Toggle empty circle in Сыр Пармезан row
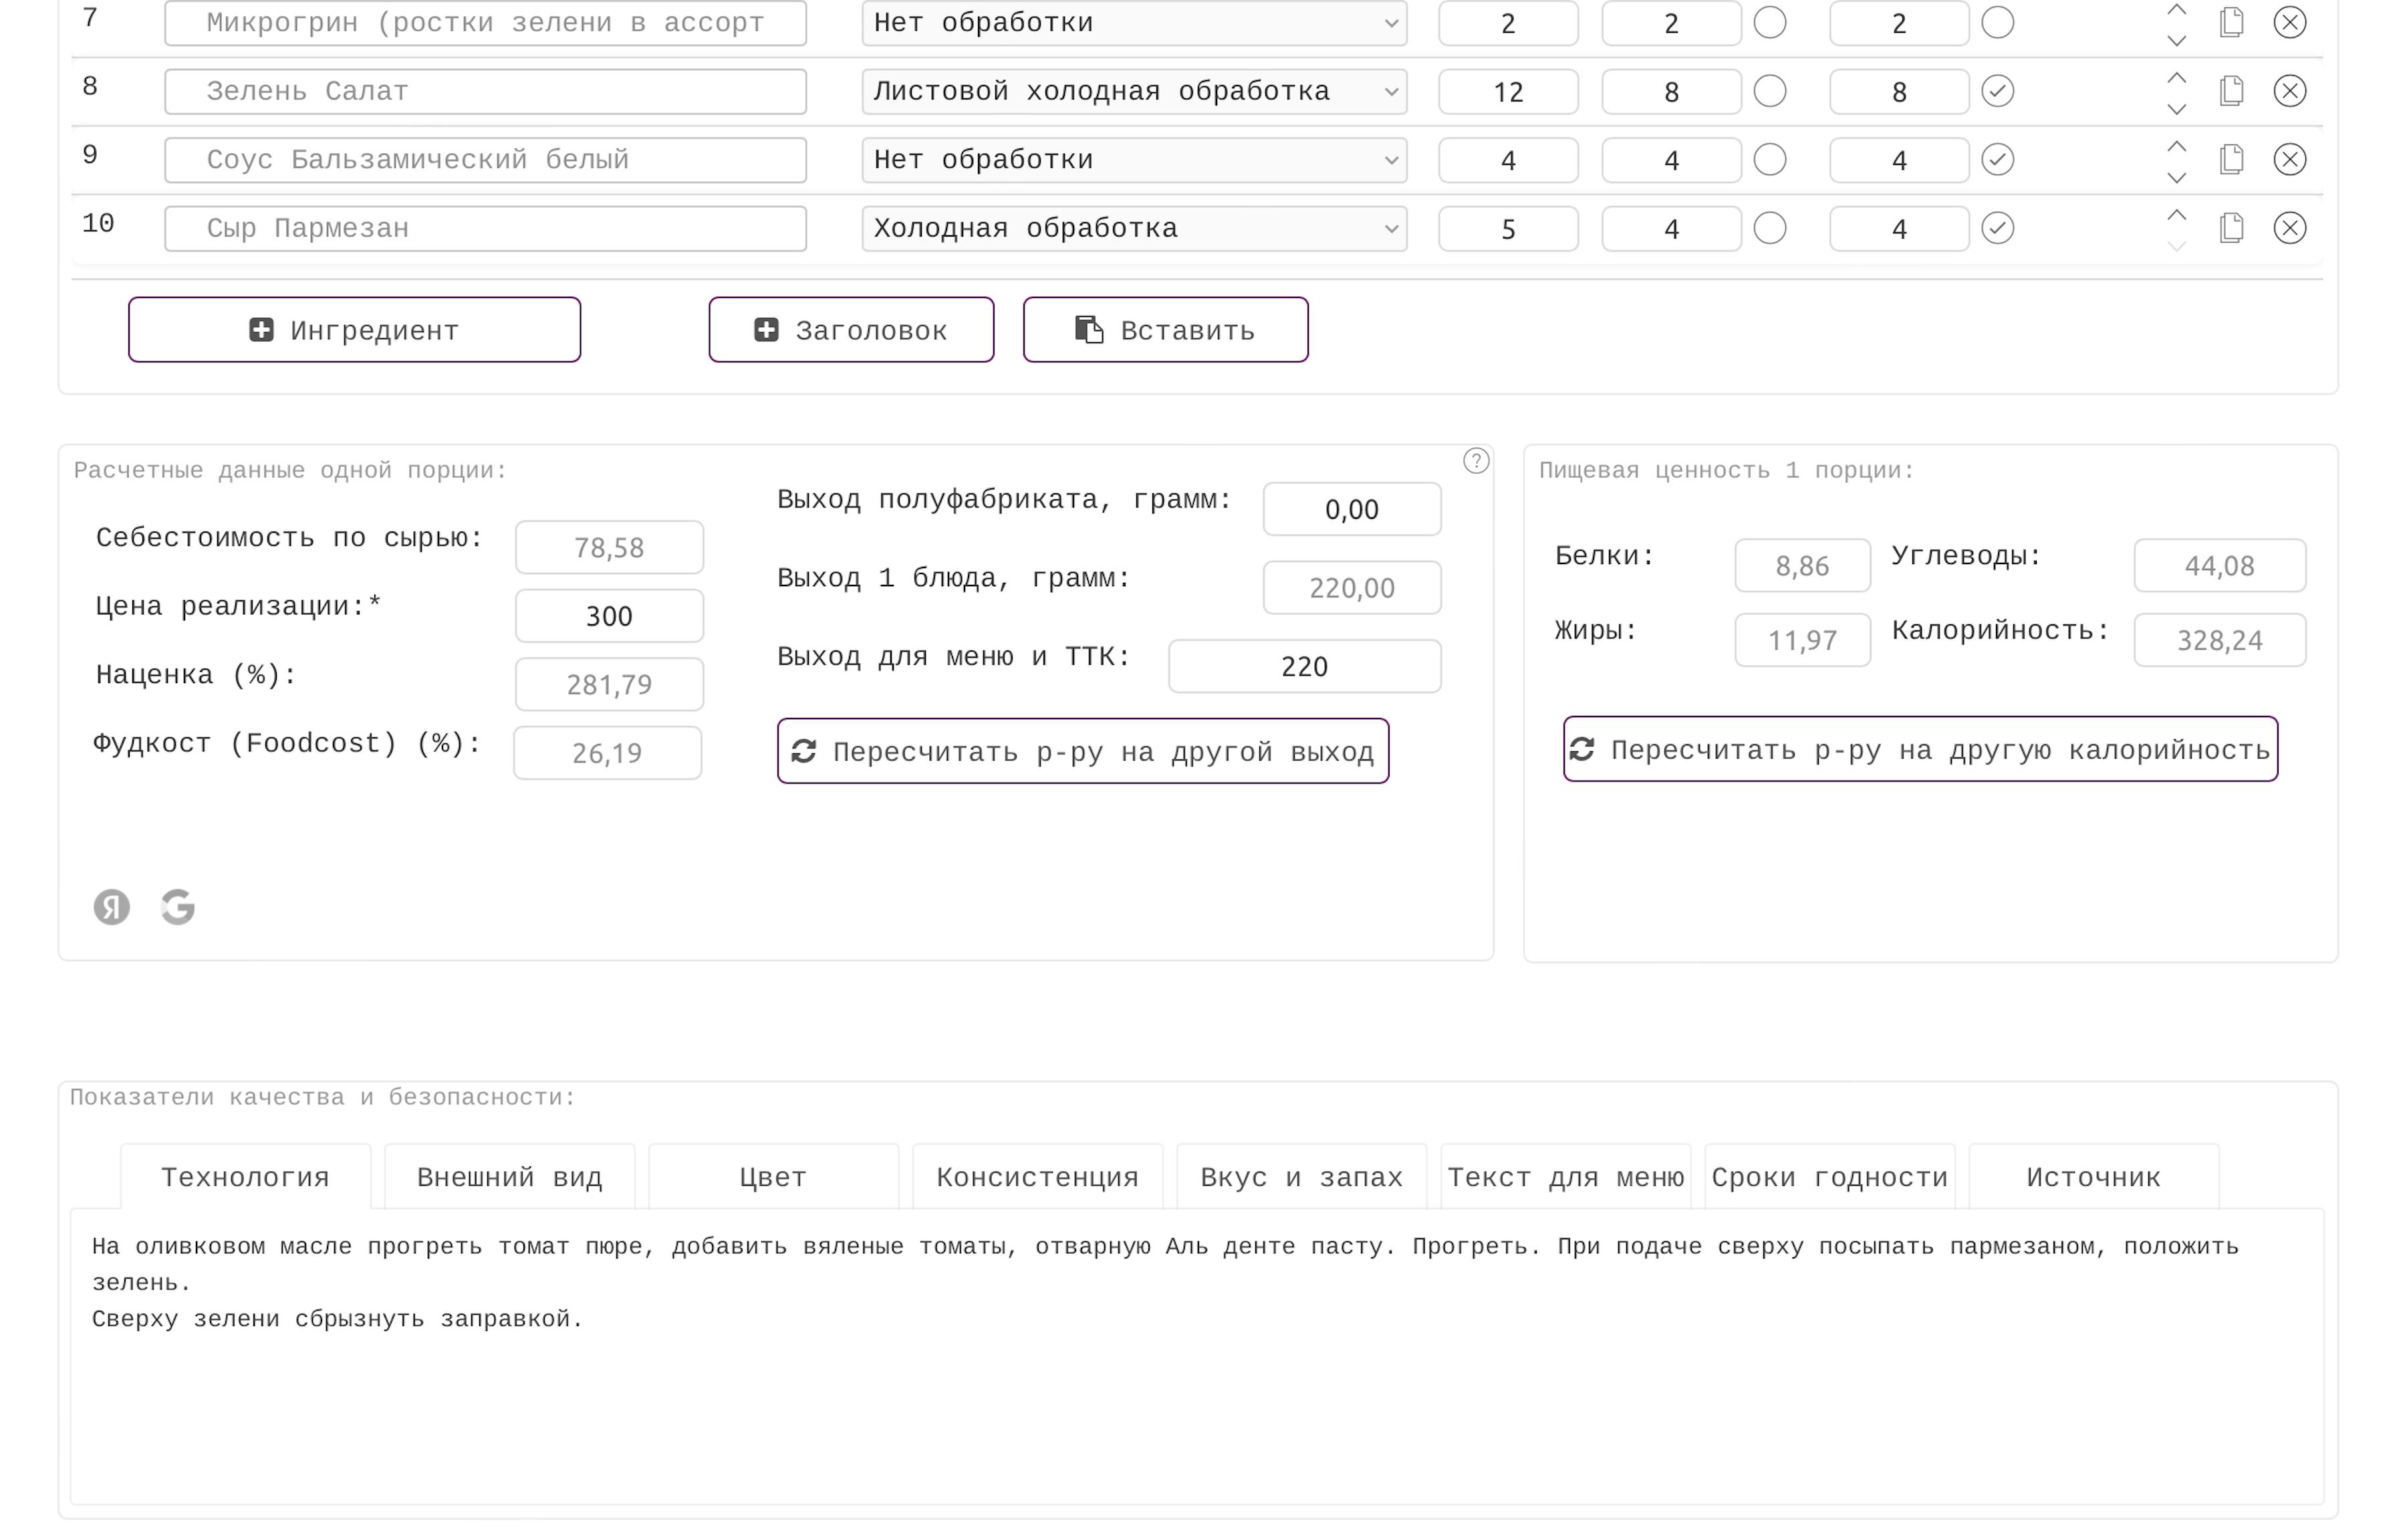The image size is (2393, 1540). tap(1769, 228)
